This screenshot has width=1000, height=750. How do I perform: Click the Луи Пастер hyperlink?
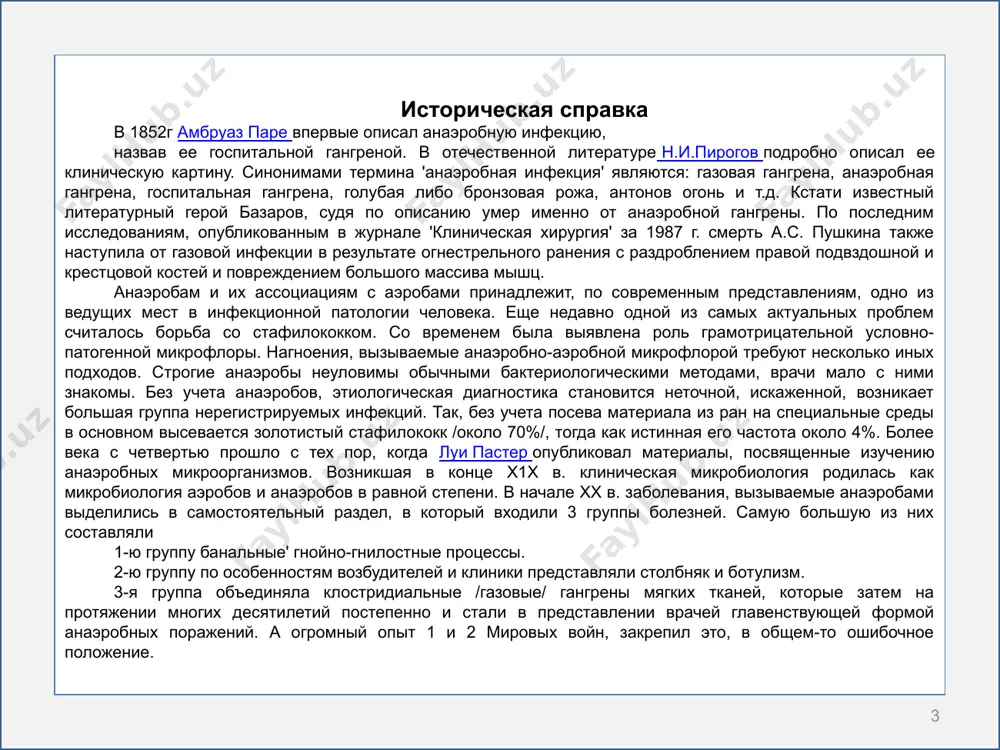click(x=483, y=453)
